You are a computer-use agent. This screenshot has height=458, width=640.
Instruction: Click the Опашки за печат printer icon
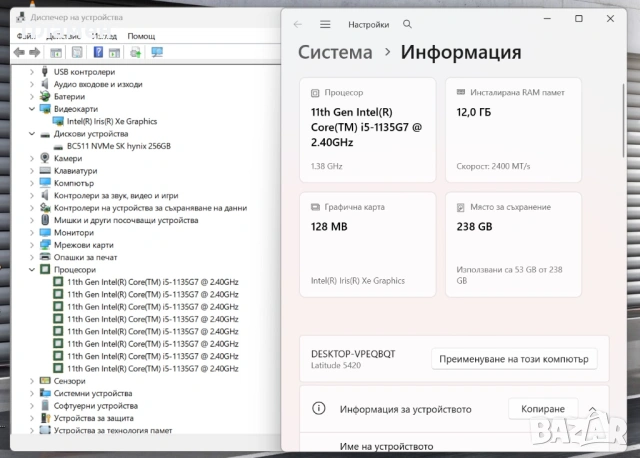click(45, 257)
